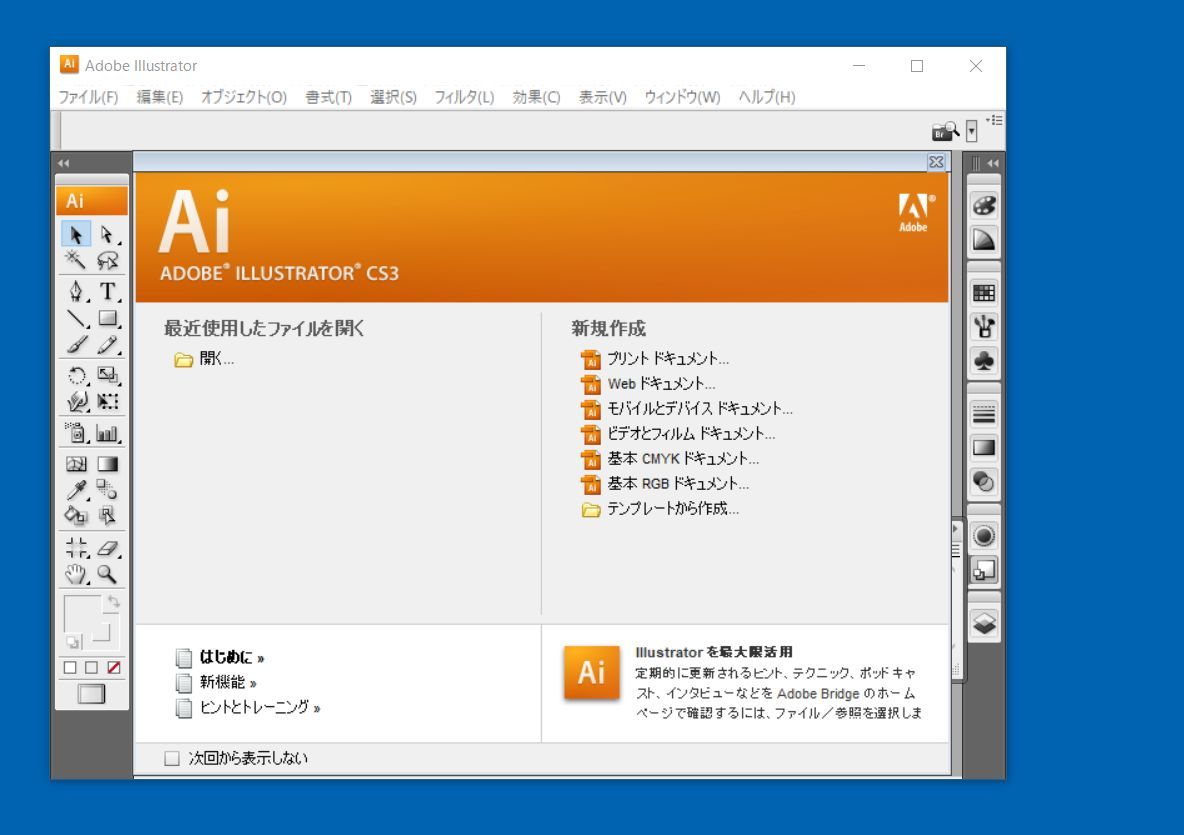The width and height of the screenshot is (1184, 835).
Task: Select the Zoom tool
Action: point(105,573)
